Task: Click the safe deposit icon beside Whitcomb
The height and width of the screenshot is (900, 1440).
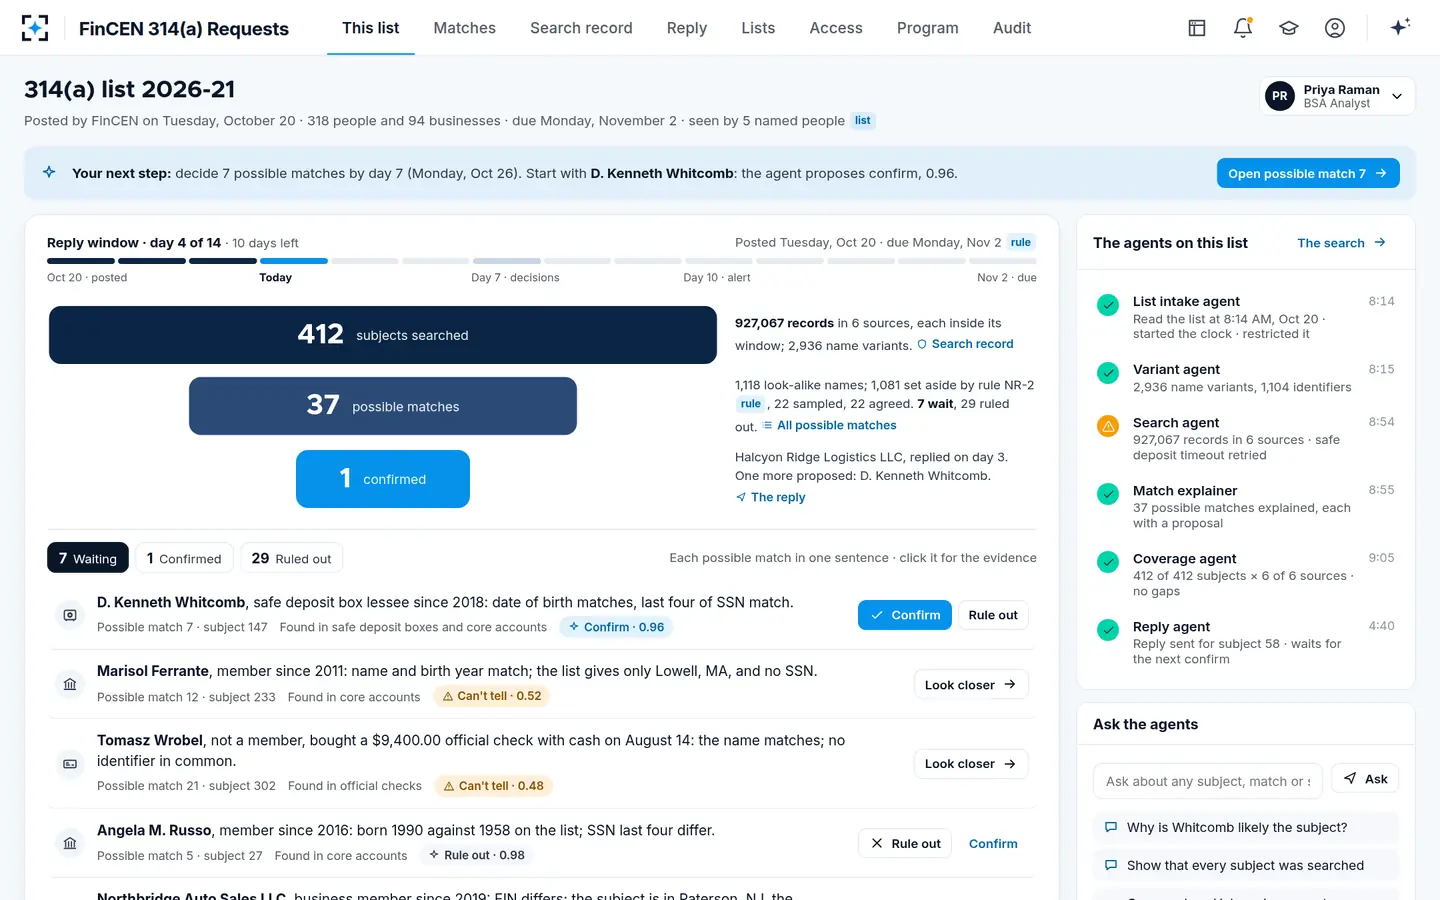Action: pos(70,615)
